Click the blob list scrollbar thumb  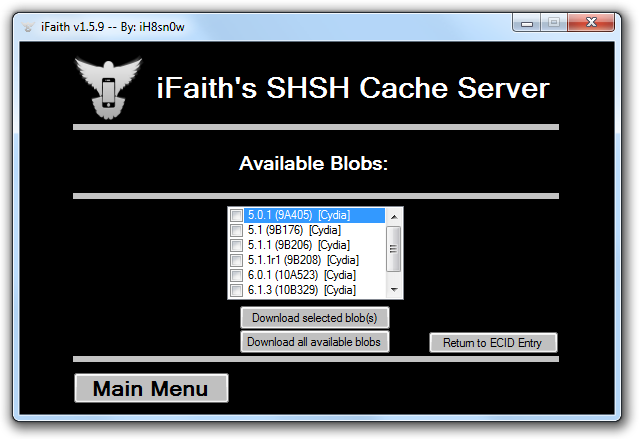[394, 246]
